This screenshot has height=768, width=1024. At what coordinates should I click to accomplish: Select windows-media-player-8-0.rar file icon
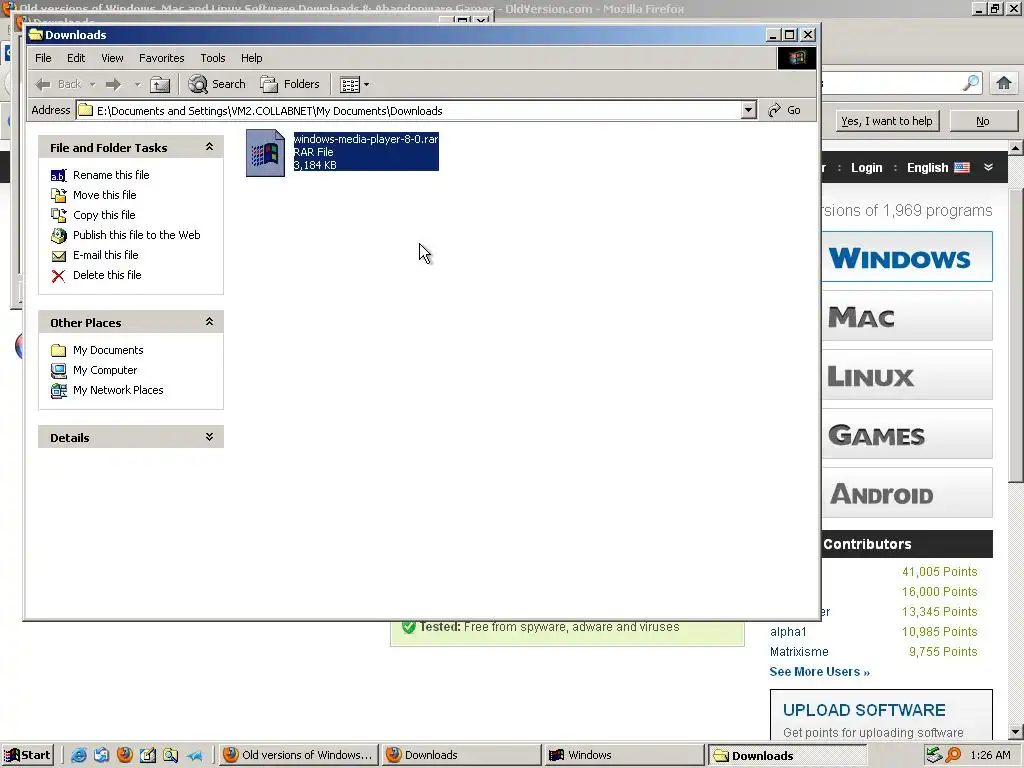coord(265,153)
